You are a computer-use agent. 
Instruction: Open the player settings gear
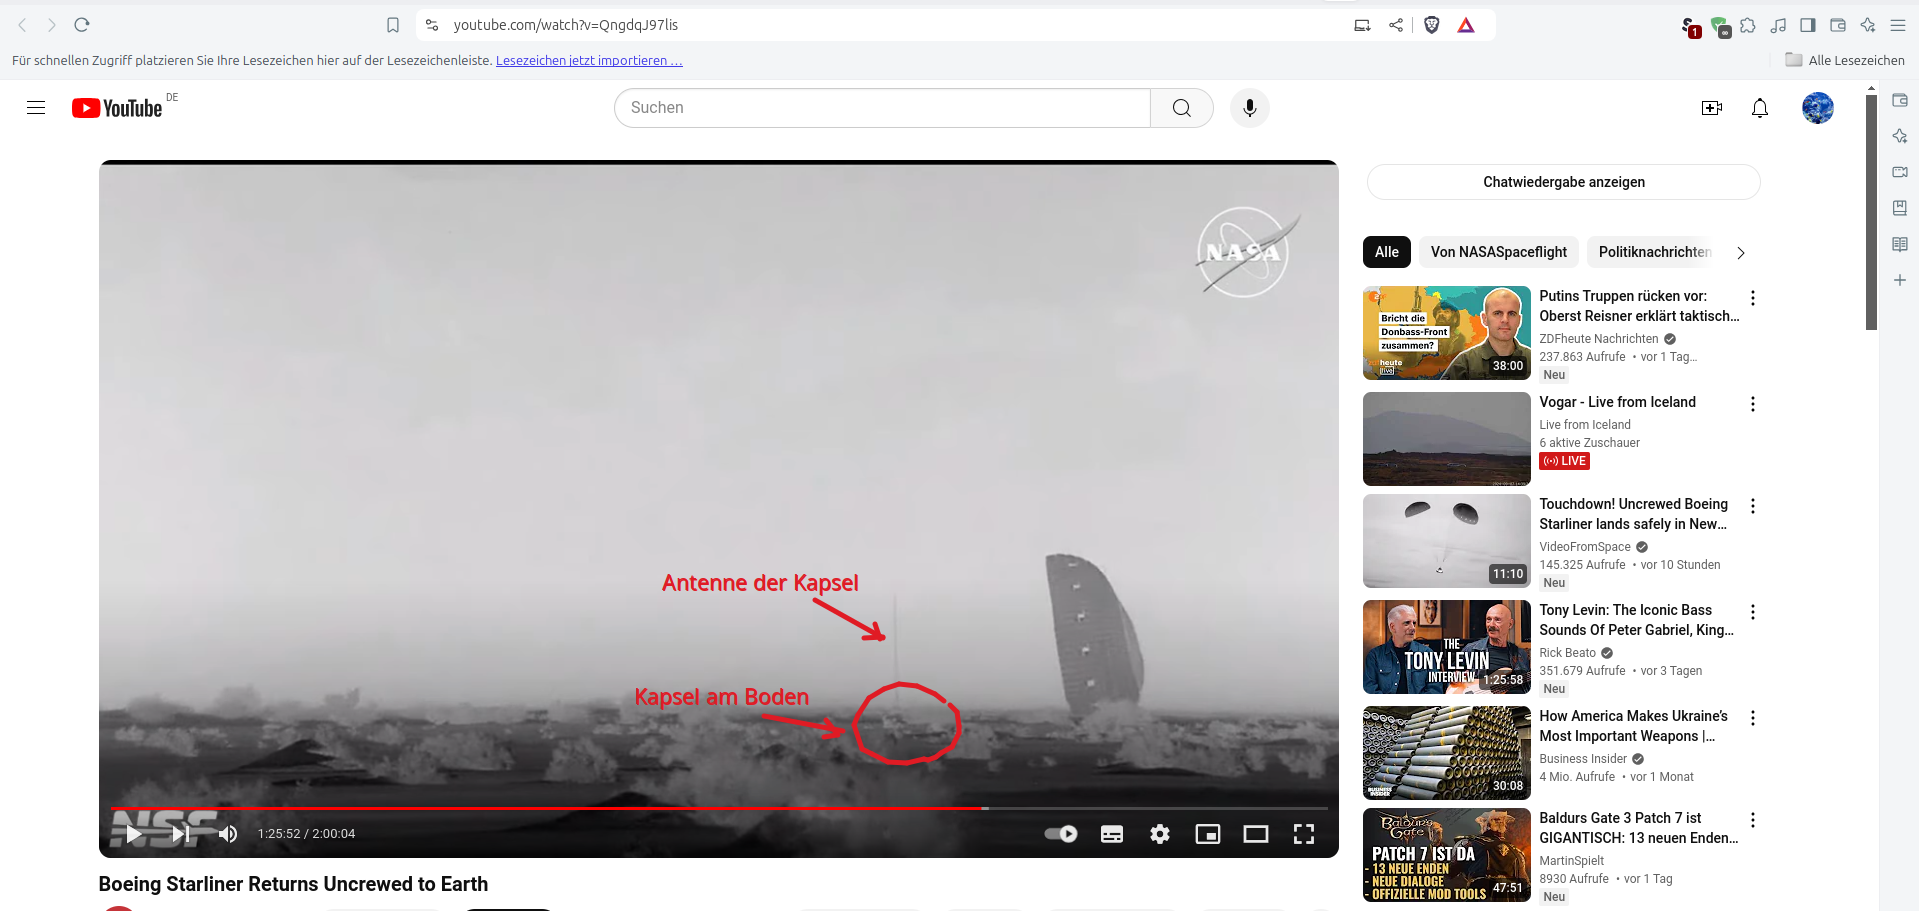point(1160,834)
